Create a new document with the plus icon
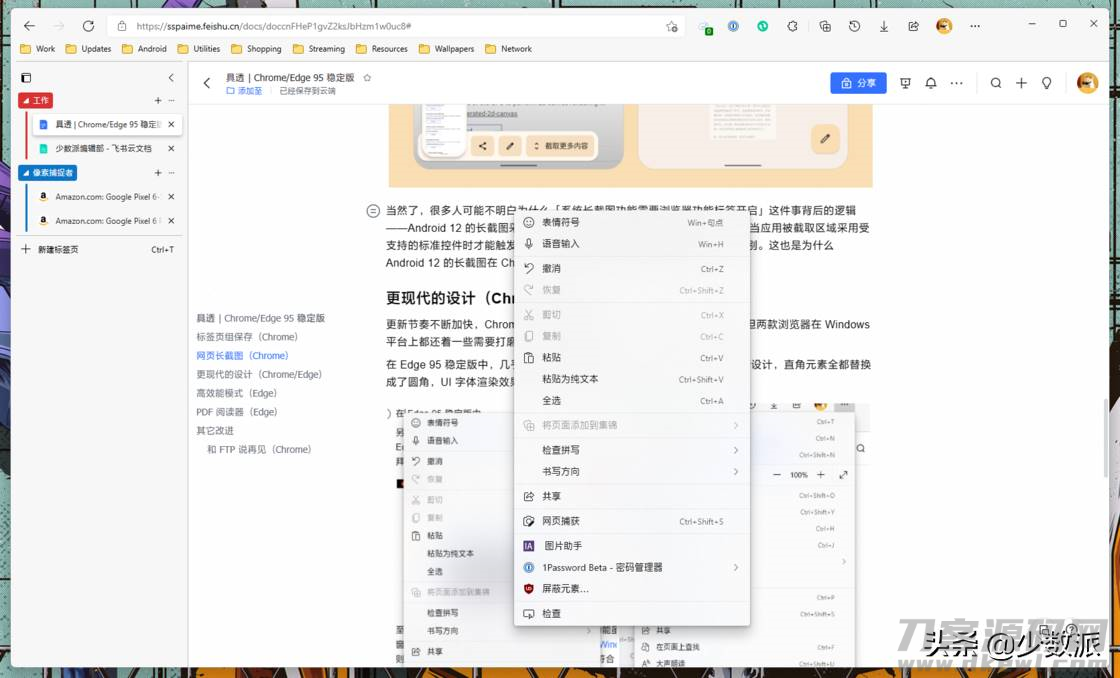 pos(1021,83)
